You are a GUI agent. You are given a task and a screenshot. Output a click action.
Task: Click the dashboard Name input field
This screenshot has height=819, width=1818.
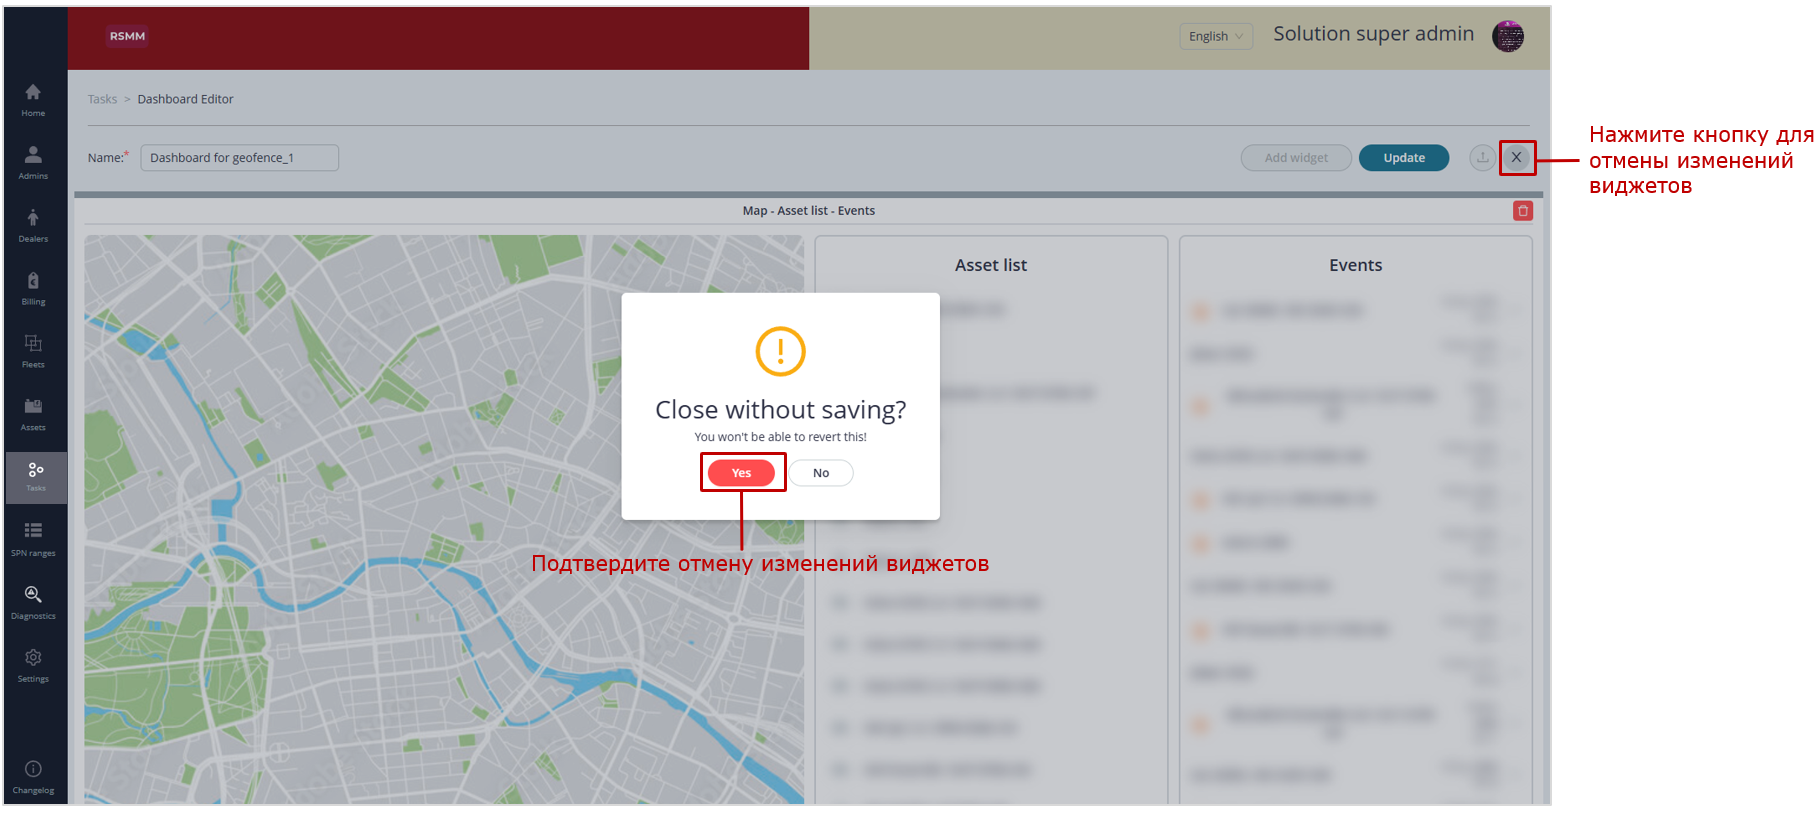coord(239,158)
